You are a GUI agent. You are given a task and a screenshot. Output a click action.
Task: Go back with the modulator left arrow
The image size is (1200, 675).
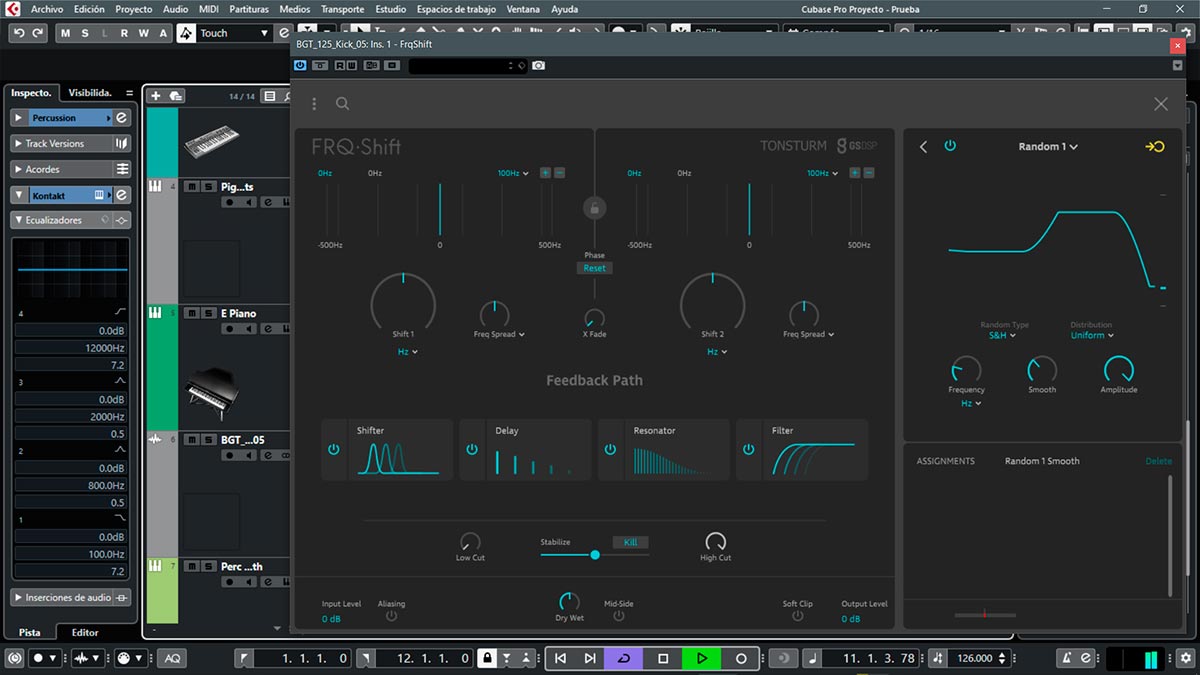point(923,147)
